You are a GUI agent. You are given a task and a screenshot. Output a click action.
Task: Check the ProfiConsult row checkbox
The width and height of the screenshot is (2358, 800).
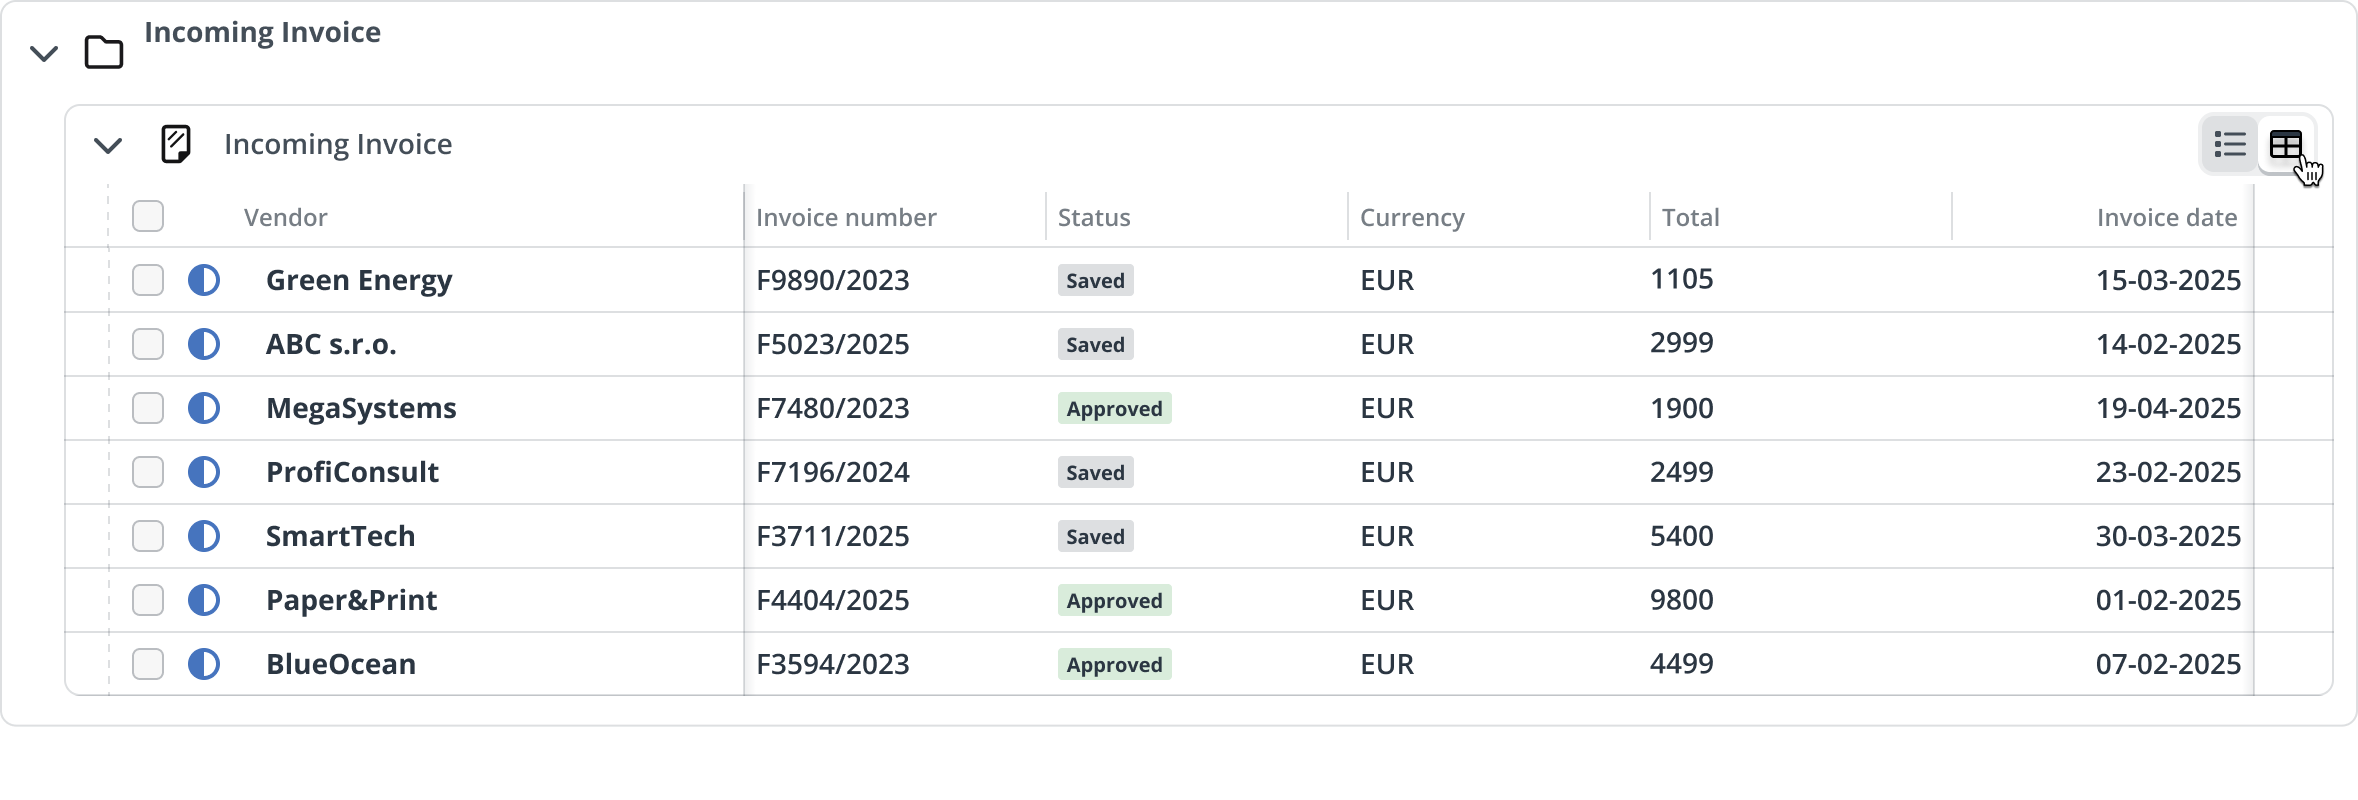pos(148,472)
